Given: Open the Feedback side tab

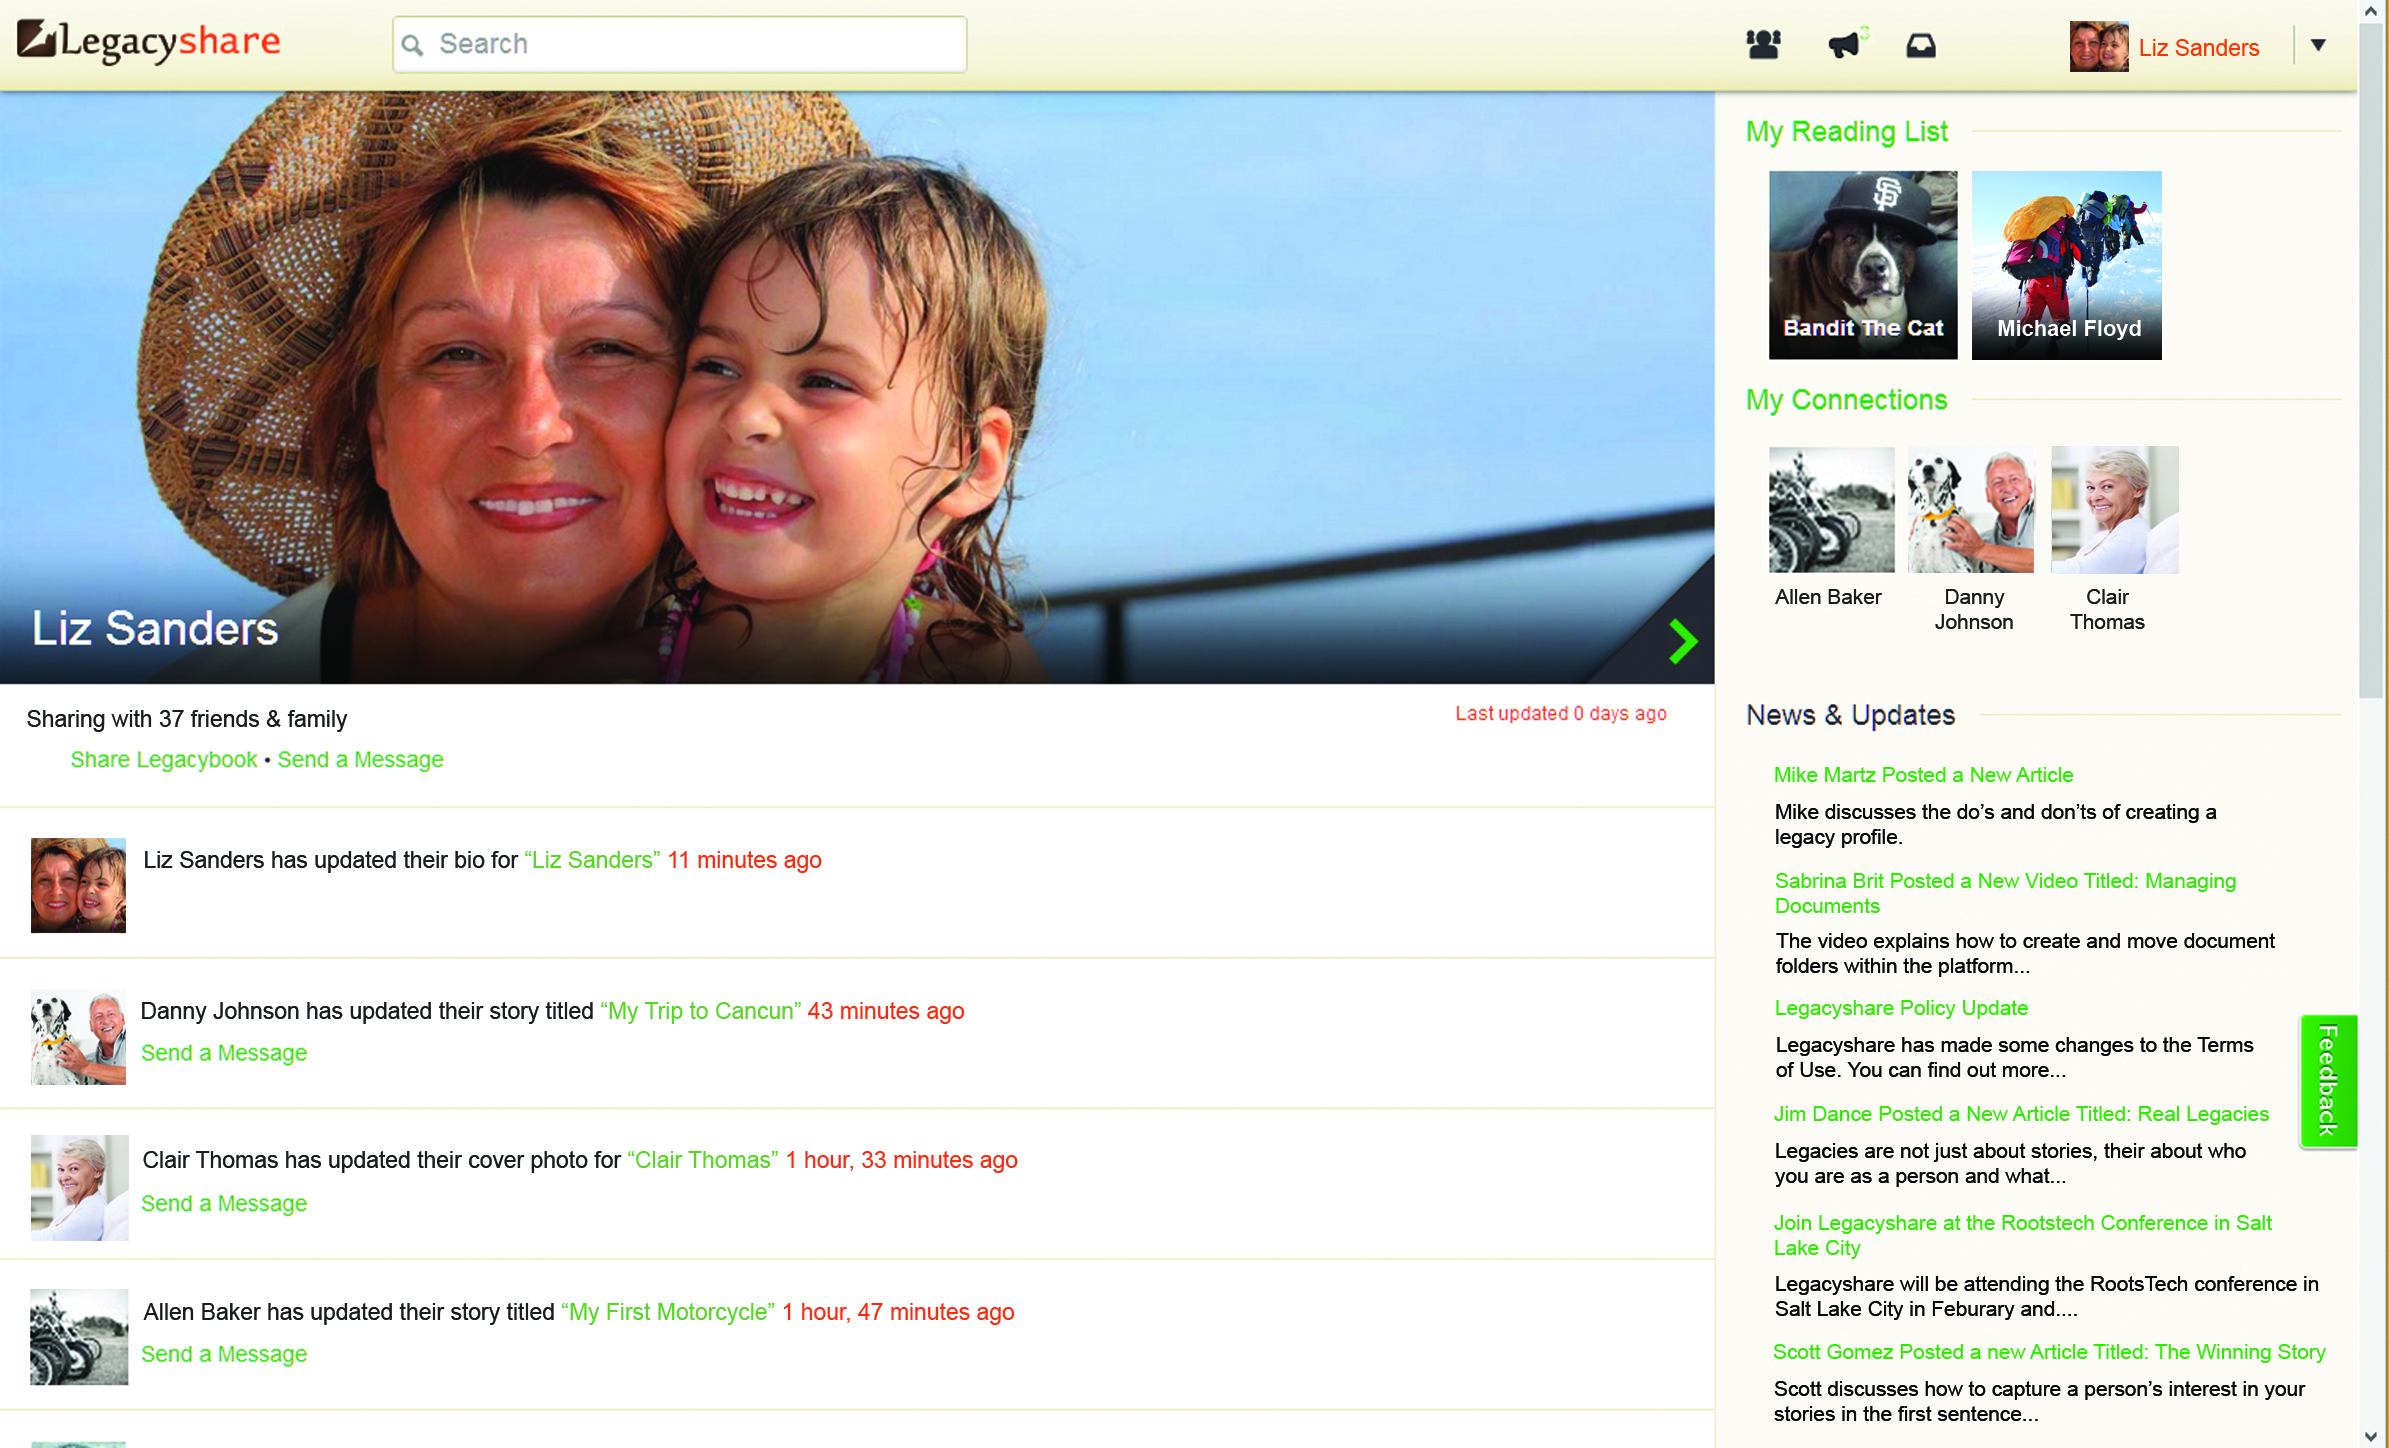Looking at the screenshot, I should (2328, 1080).
